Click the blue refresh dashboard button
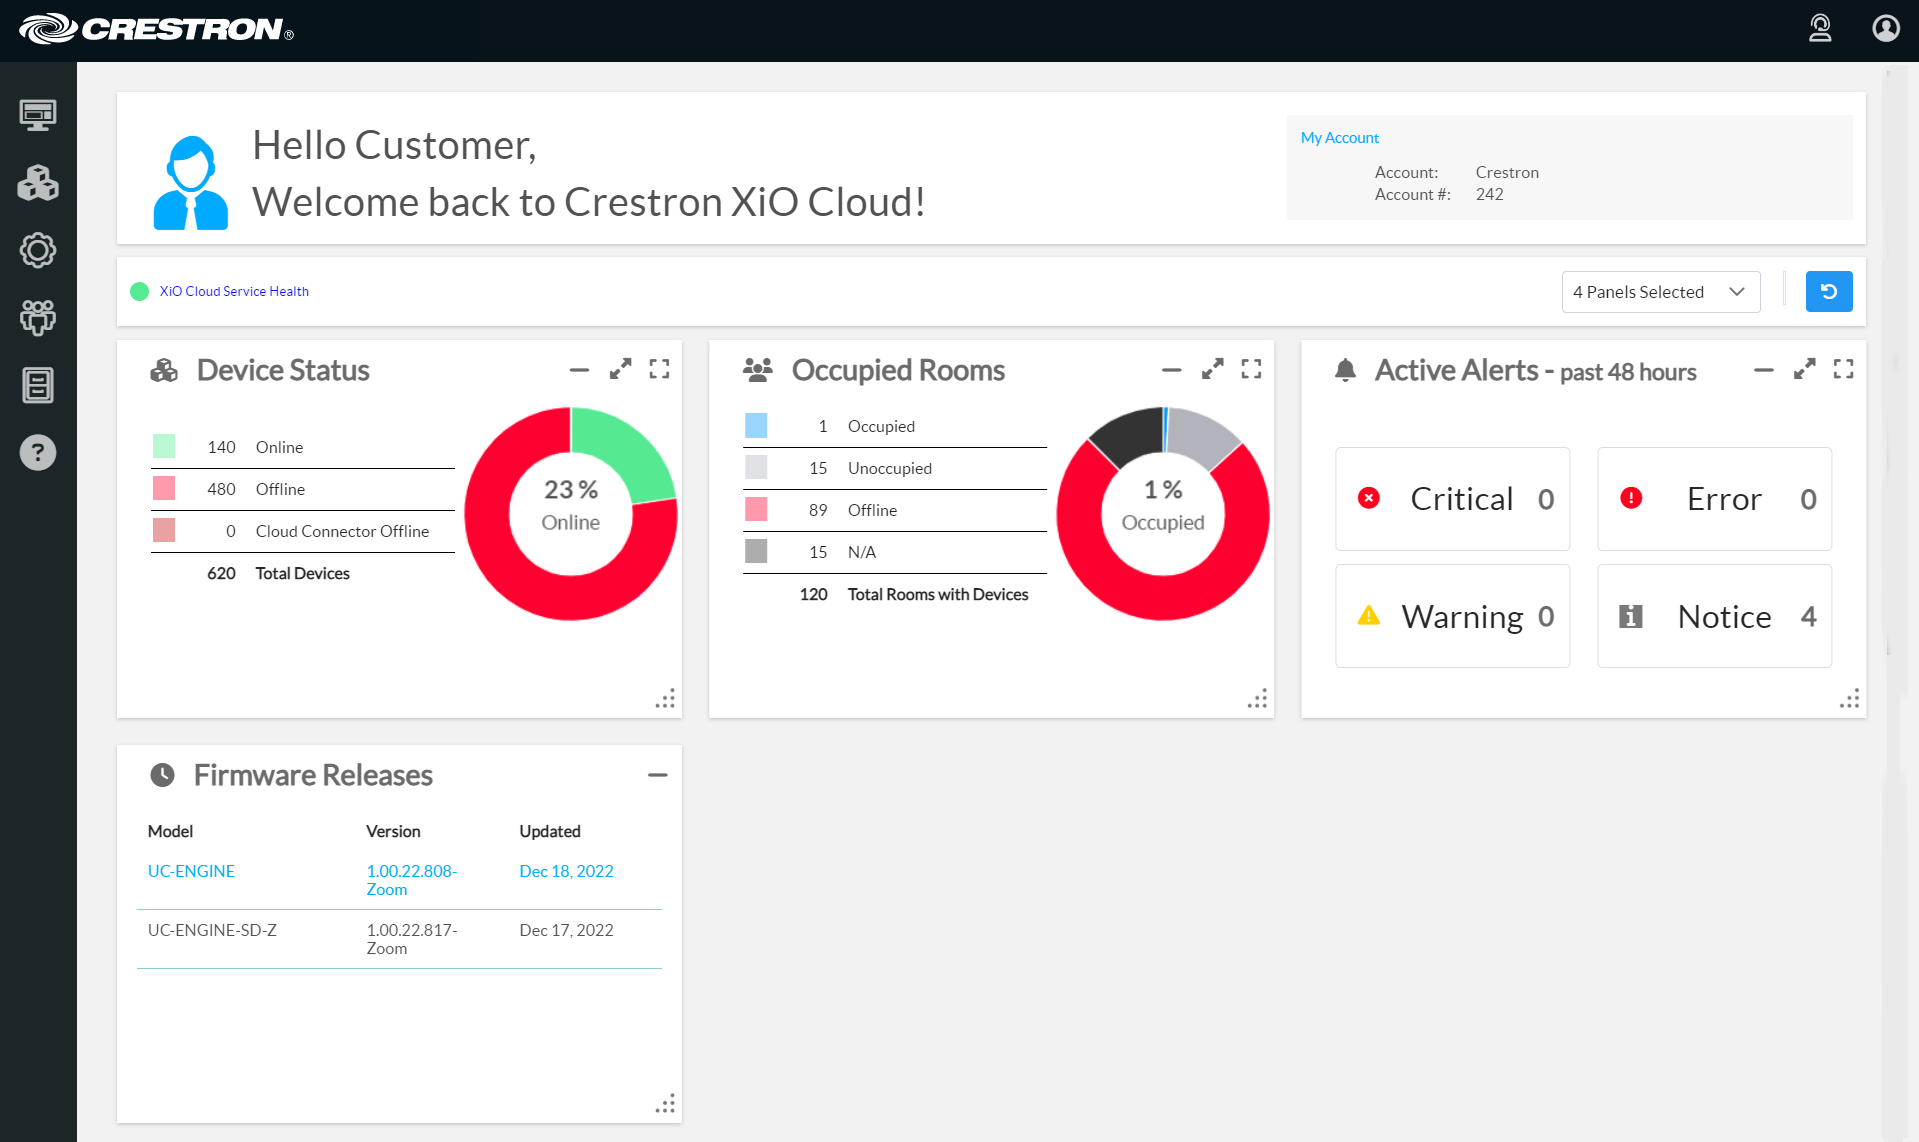 (1828, 292)
